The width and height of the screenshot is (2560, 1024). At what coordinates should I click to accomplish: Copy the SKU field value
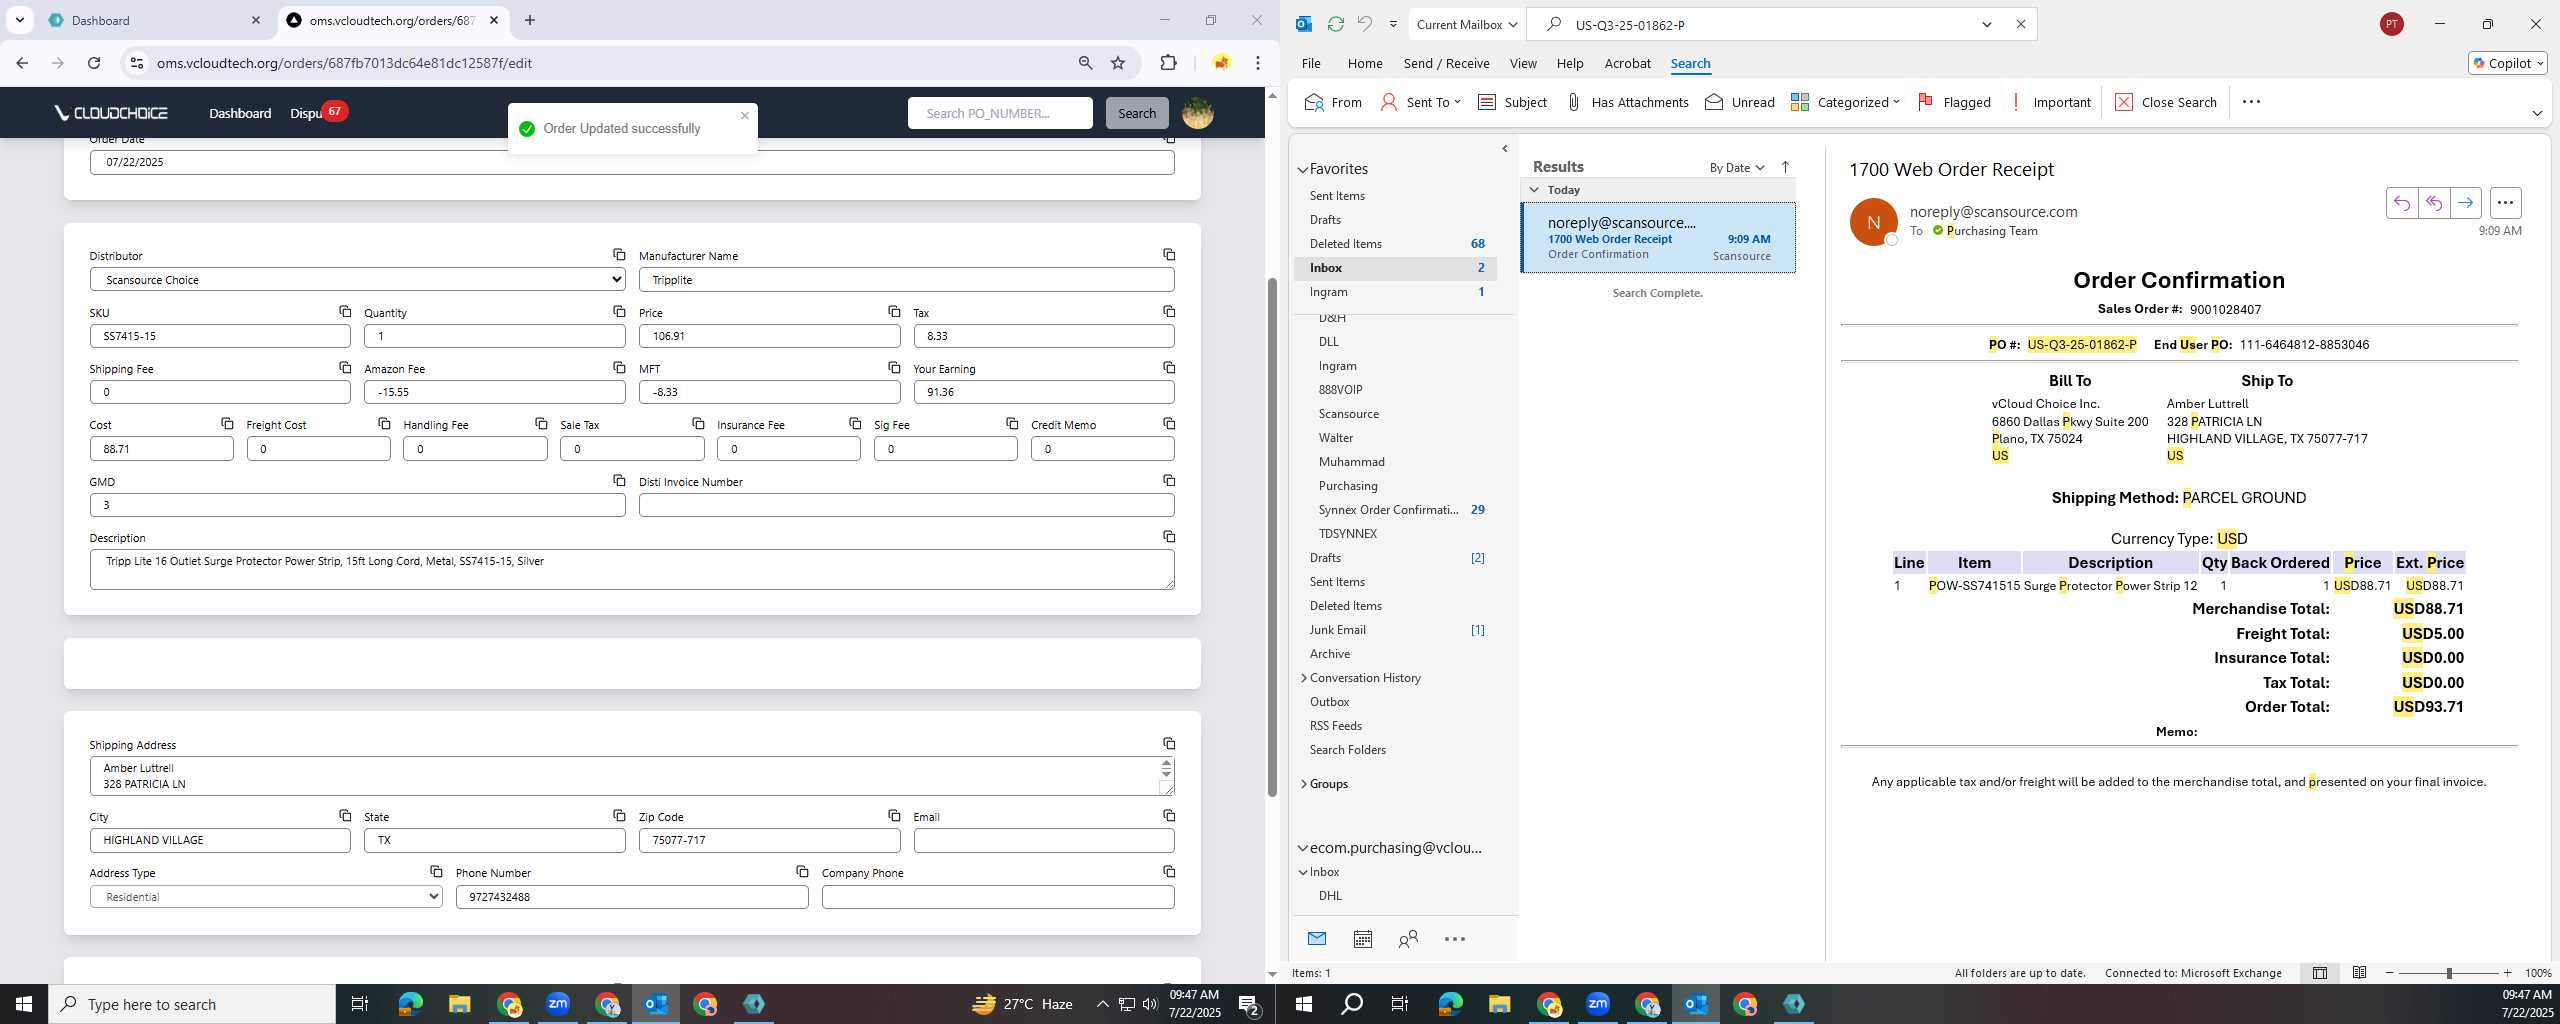tap(345, 312)
